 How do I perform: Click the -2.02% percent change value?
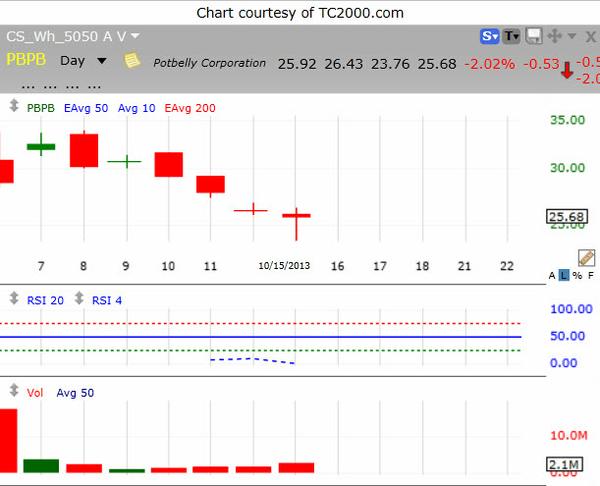click(489, 64)
